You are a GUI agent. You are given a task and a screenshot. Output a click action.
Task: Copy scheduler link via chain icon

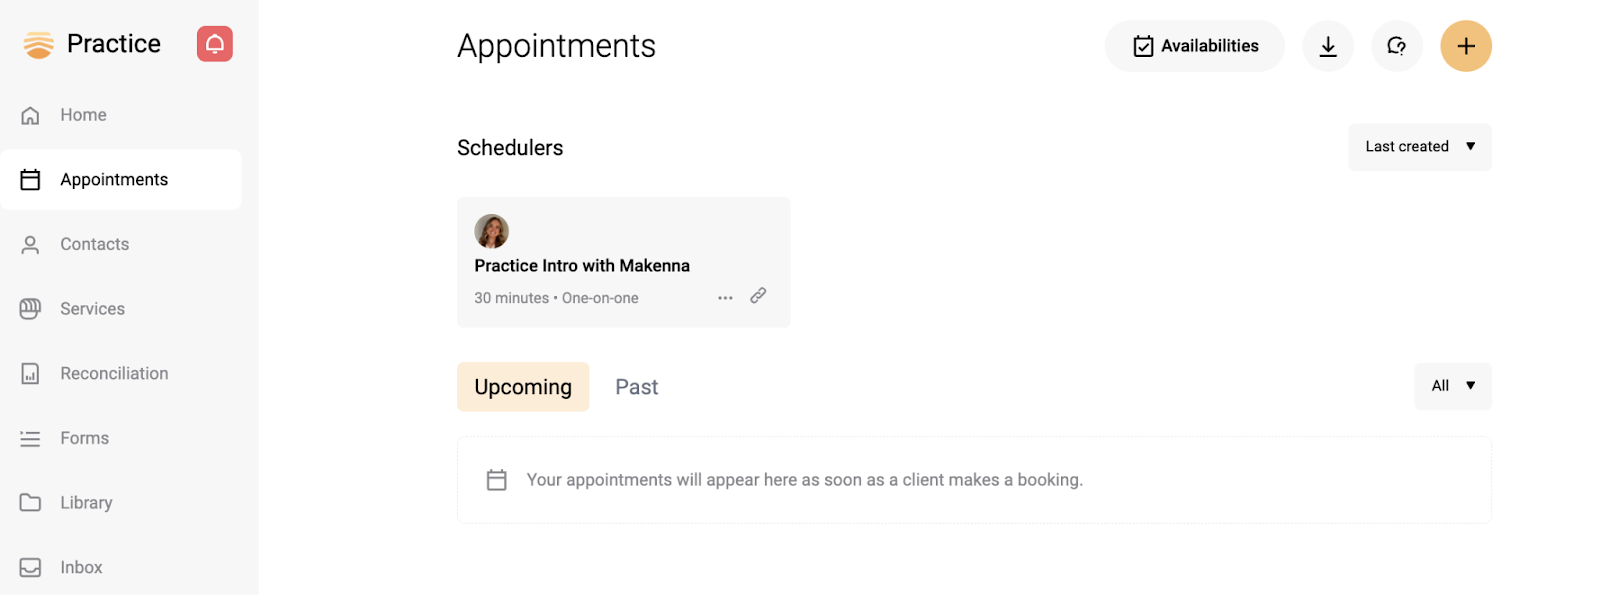coord(758,296)
